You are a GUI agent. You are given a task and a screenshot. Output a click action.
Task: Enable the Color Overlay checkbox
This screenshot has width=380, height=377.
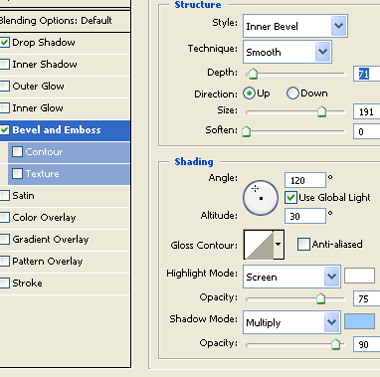[x=5, y=218]
